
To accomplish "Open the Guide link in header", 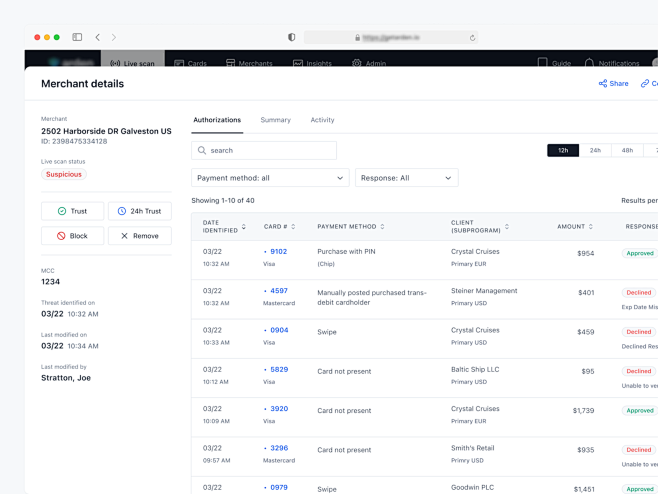I will pos(554,63).
